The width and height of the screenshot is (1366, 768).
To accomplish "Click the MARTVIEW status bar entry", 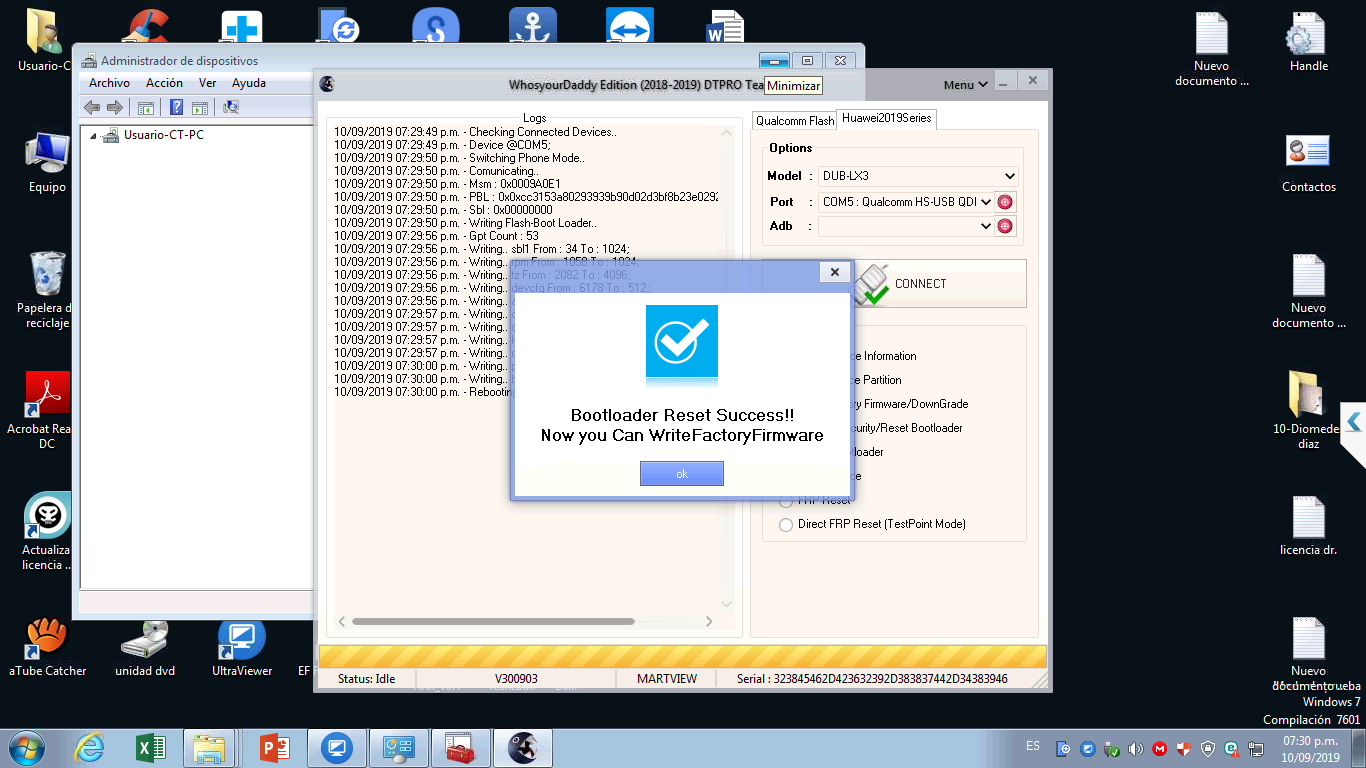I will pyautogui.click(x=667, y=679).
